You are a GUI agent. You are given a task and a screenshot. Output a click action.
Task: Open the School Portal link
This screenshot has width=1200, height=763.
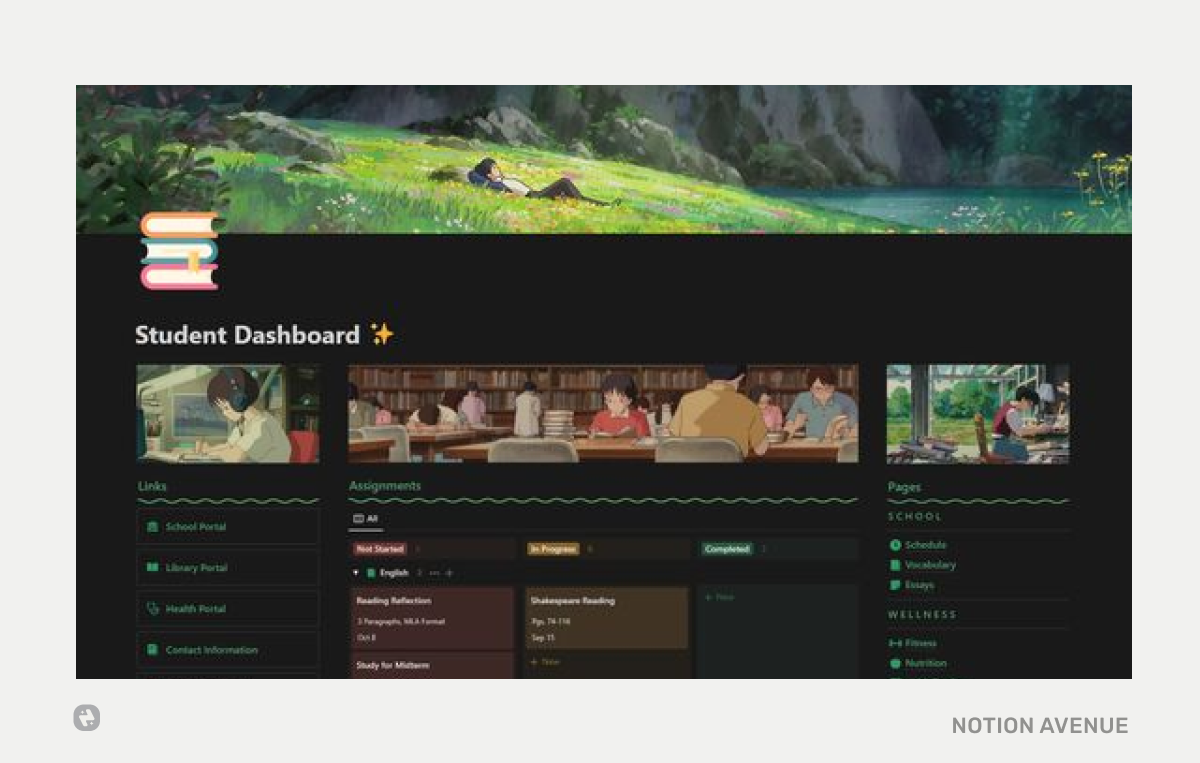(x=228, y=527)
